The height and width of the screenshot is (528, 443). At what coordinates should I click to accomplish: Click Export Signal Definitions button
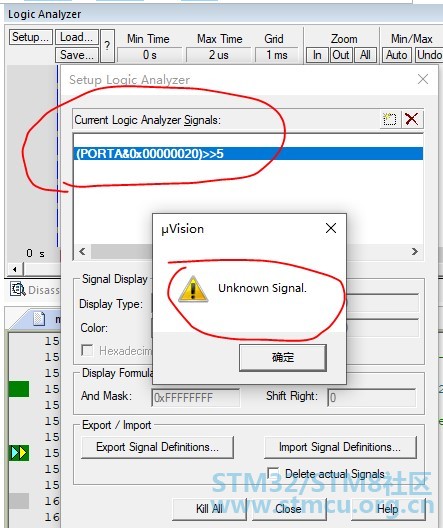pos(157,448)
